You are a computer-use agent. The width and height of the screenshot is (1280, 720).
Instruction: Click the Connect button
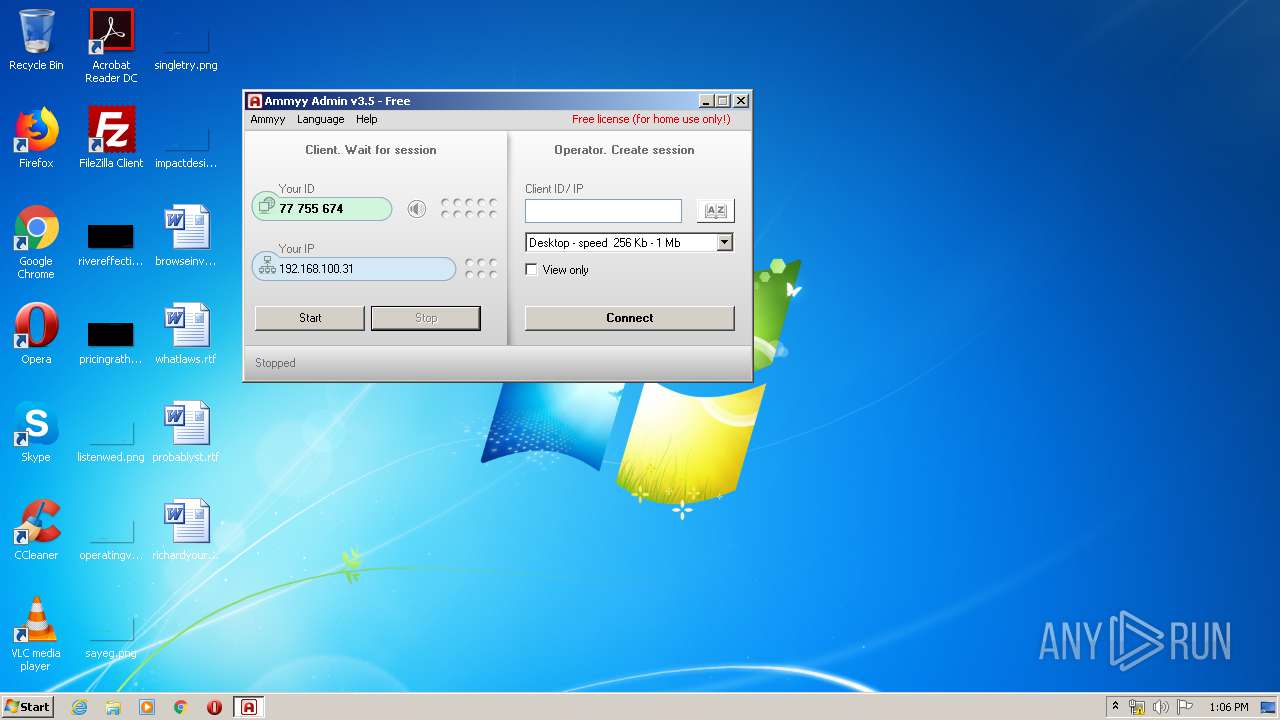point(630,318)
